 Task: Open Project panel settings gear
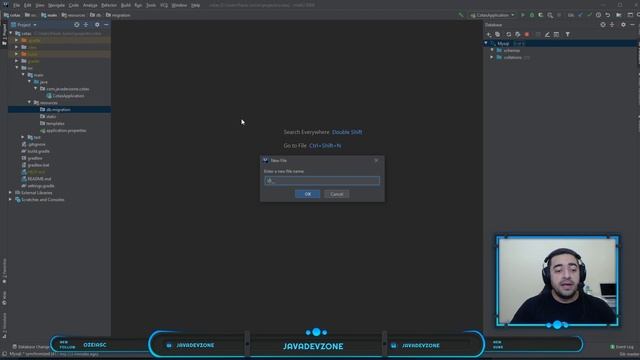pos(97,25)
